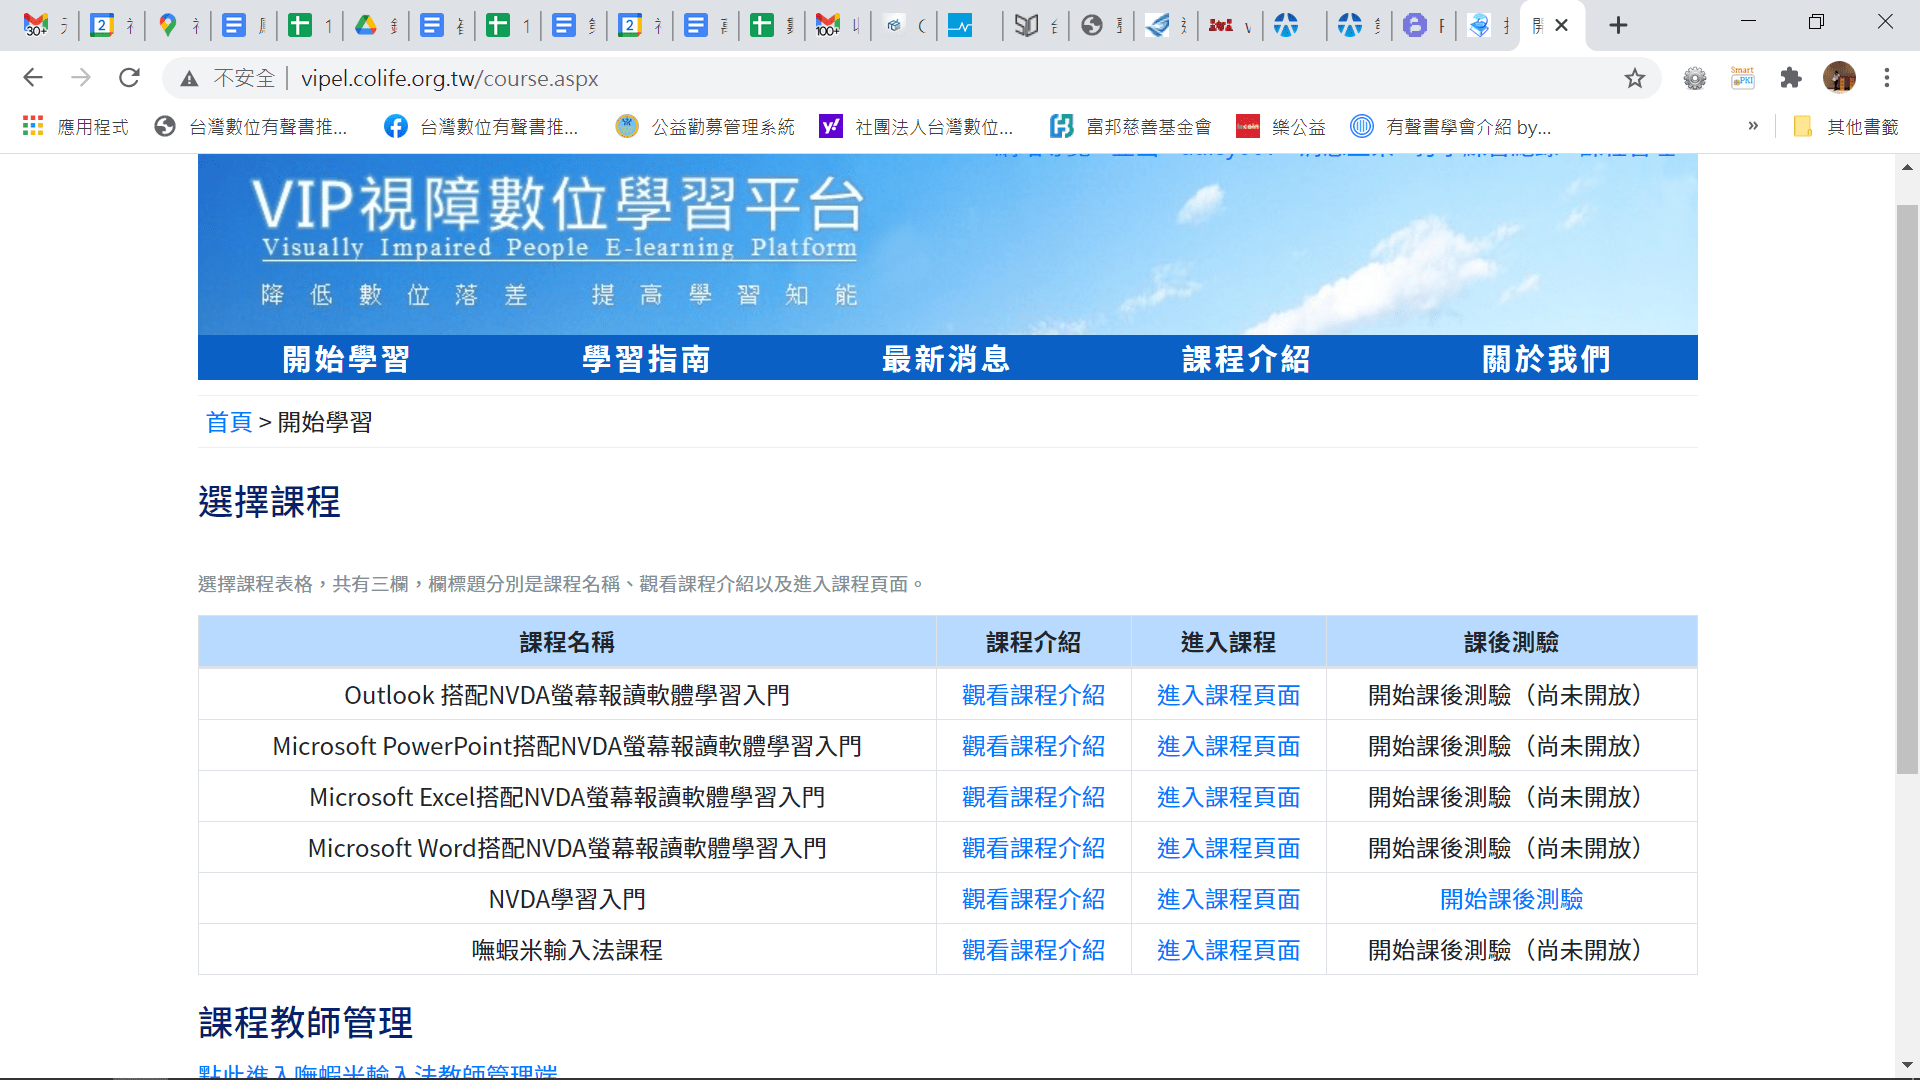
Task: Bookmark this page with star icon
Action: 1634,78
